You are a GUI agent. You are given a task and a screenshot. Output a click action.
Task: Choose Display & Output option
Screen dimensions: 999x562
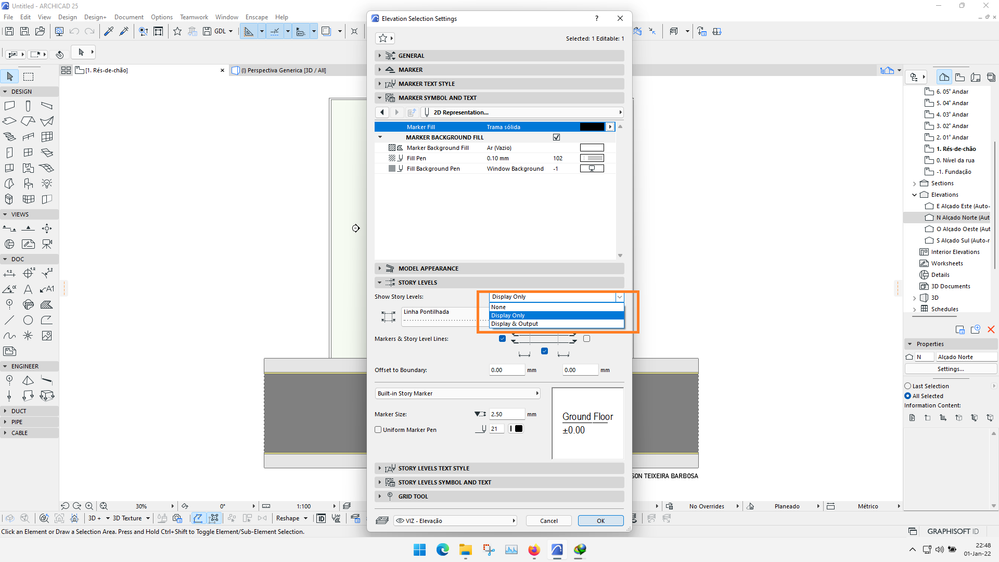[x=556, y=324]
